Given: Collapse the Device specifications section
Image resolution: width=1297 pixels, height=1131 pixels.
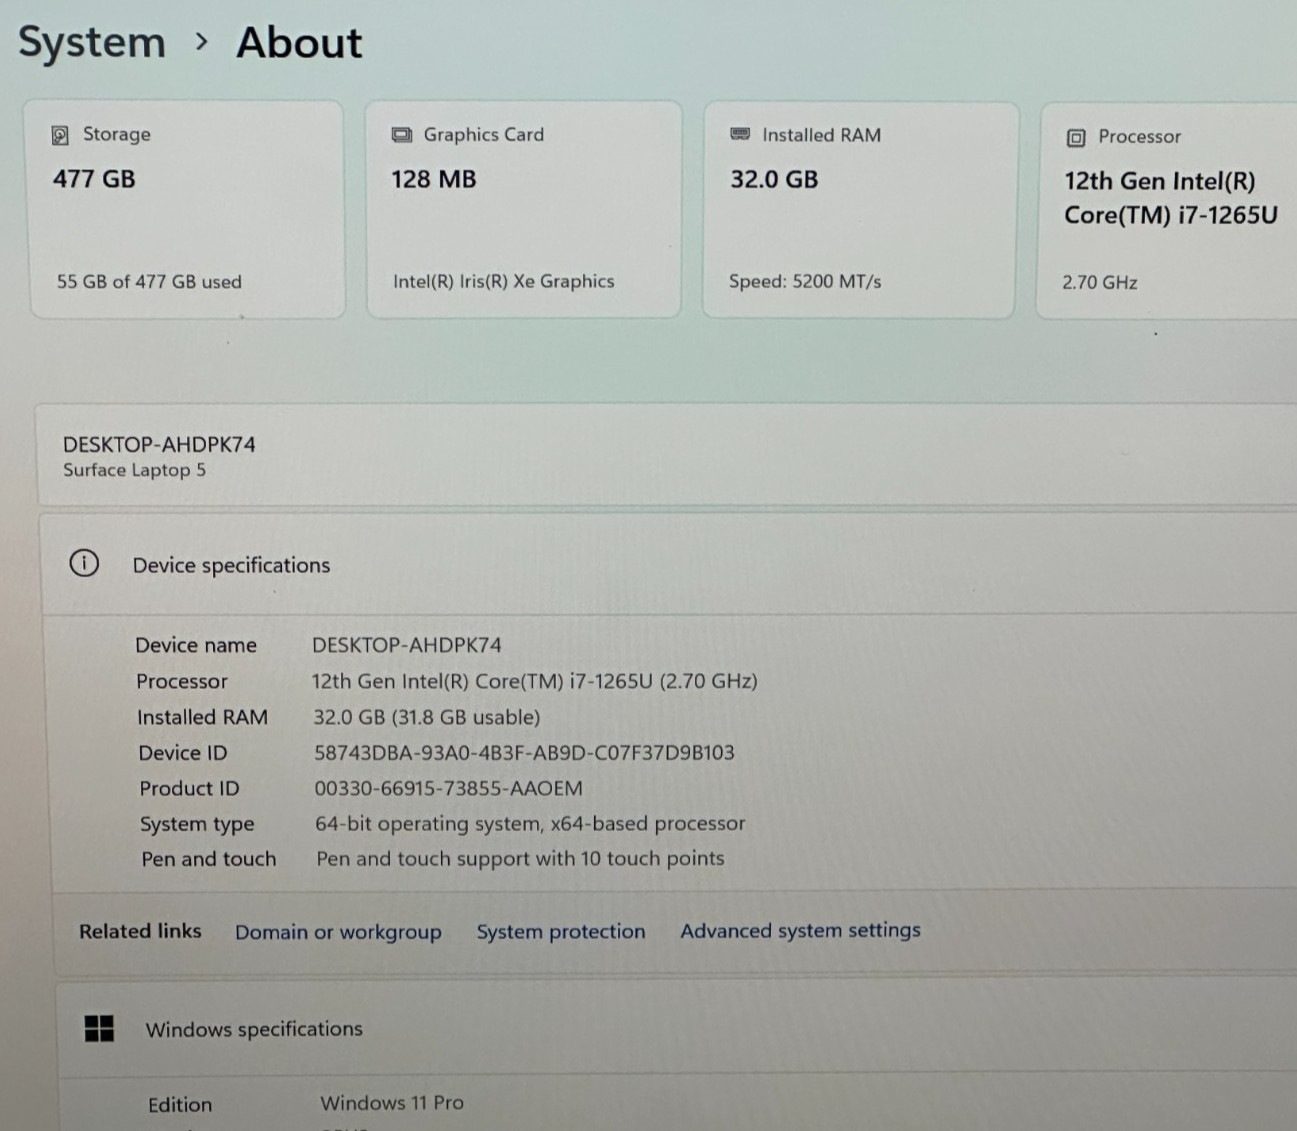Looking at the screenshot, I should (x=668, y=564).
